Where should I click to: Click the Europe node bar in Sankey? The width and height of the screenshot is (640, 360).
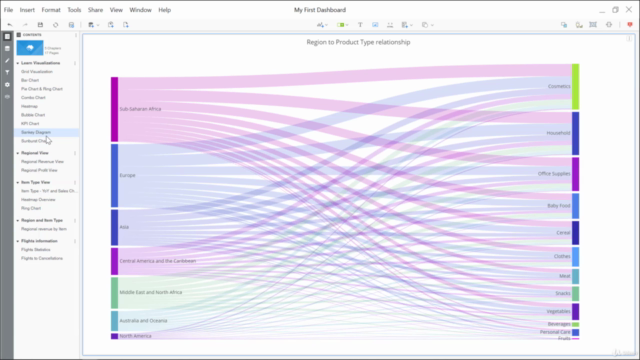pos(114,176)
